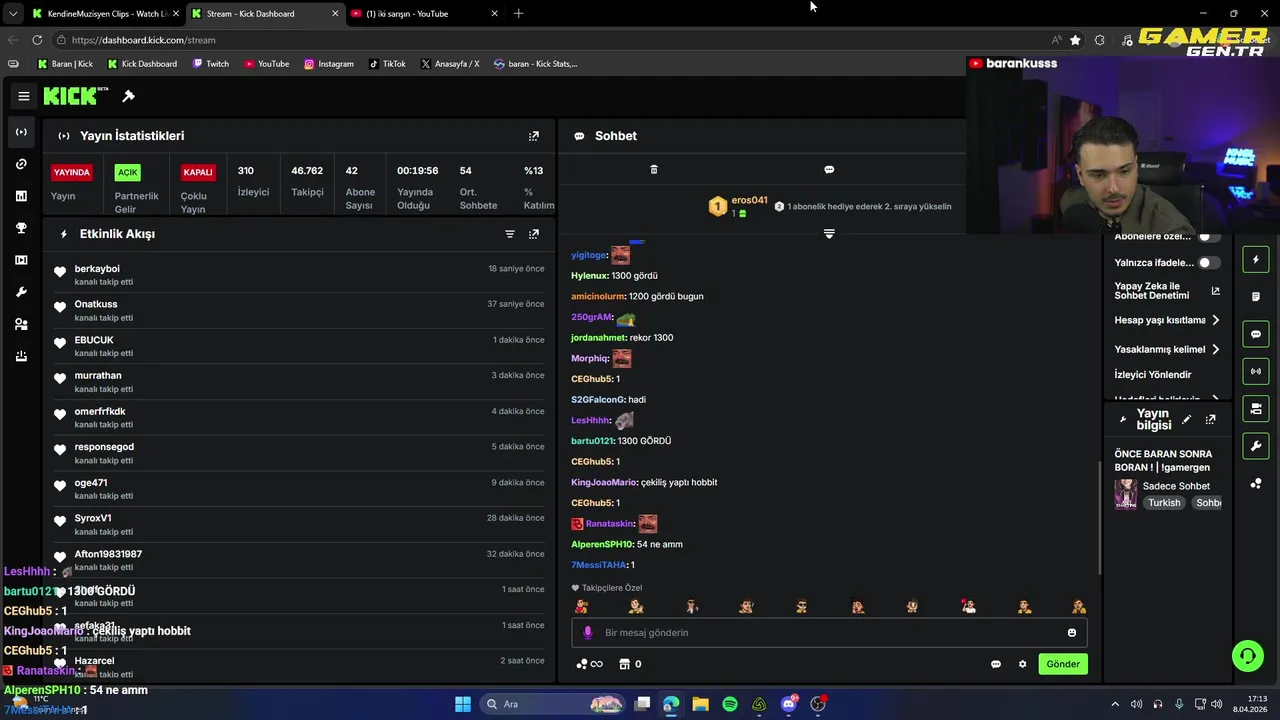Send message with Gönder button
Image resolution: width=1280 pixels, height=720 pixels.
(x=1063, y=664)
